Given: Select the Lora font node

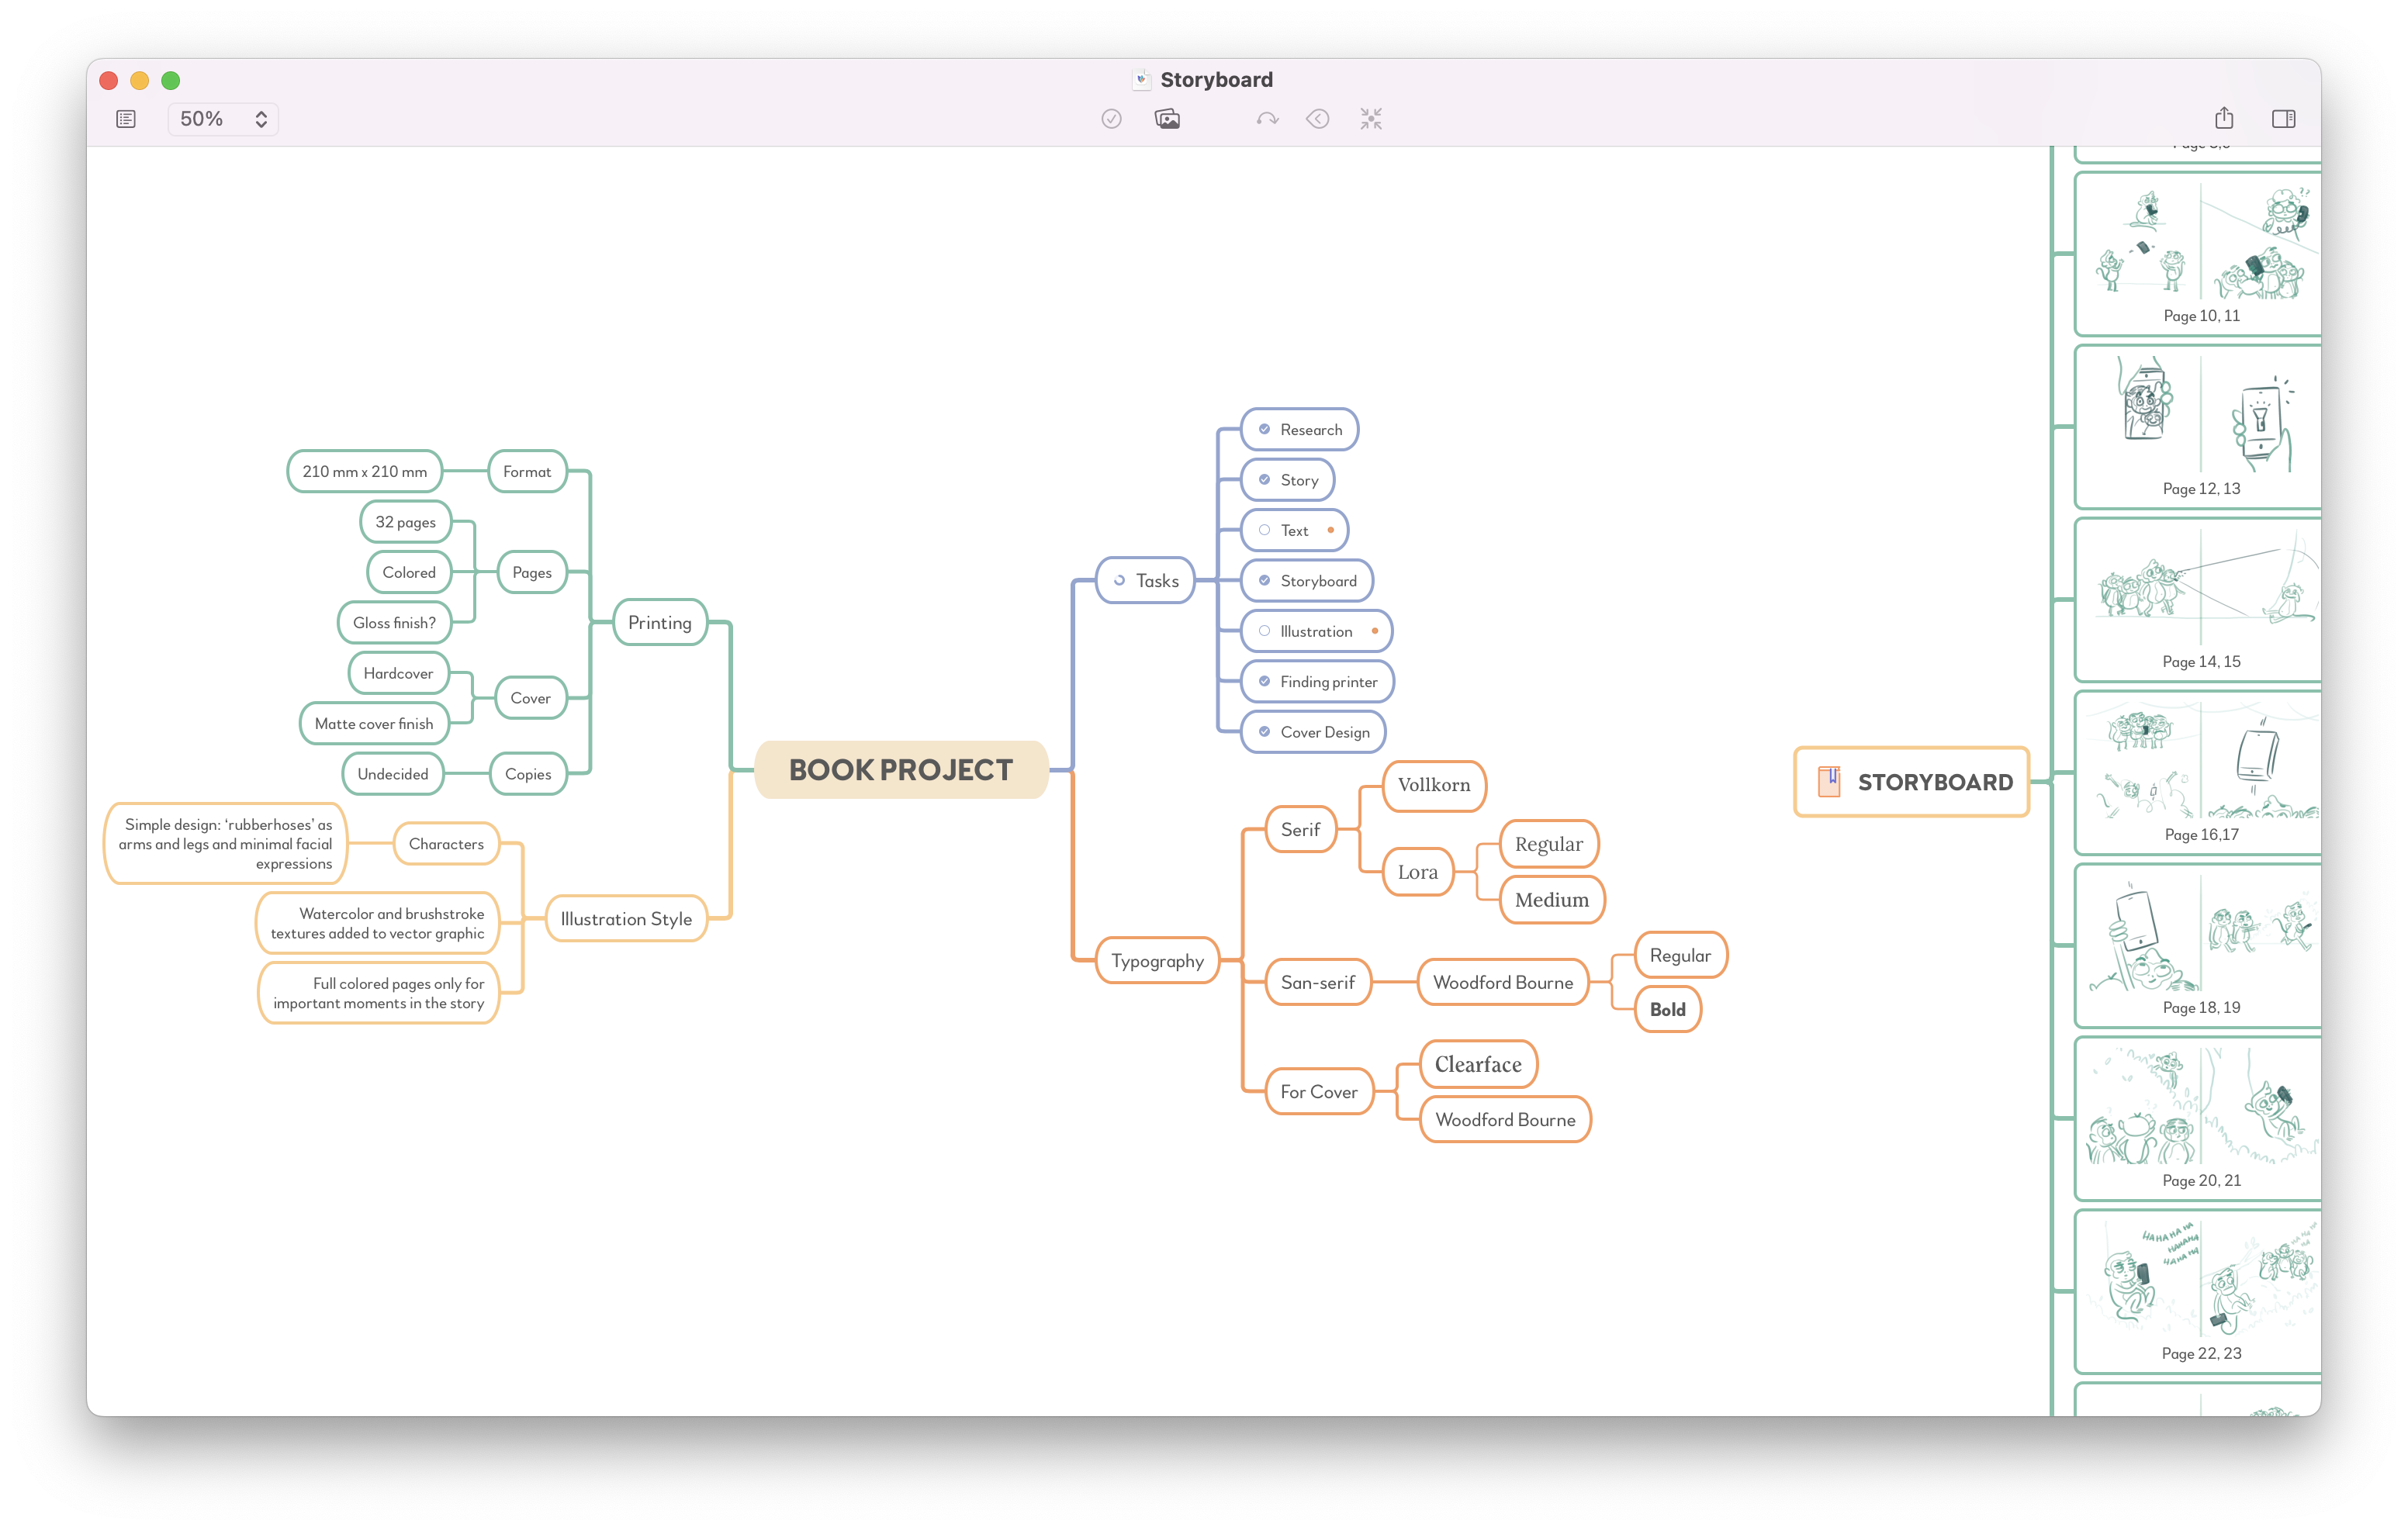Looking at the screenshot, I should 1418,872.
